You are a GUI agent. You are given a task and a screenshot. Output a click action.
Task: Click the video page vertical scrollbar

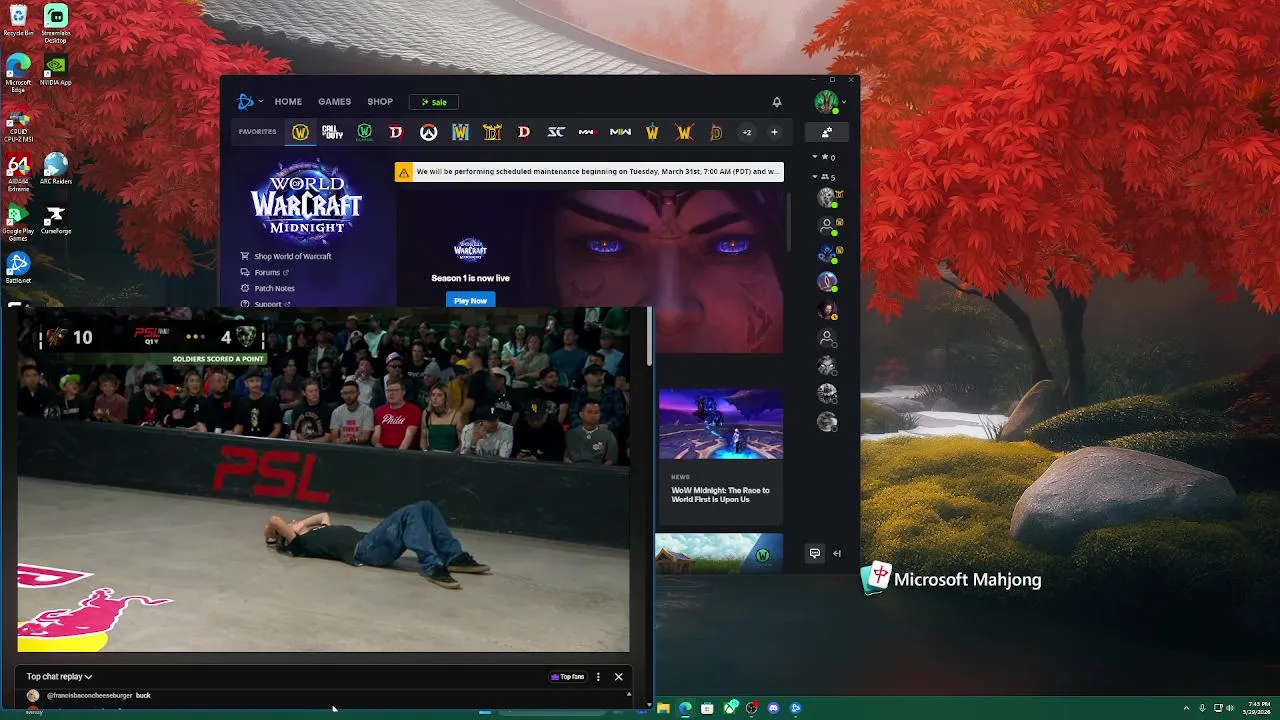click(x=650, y=336)
